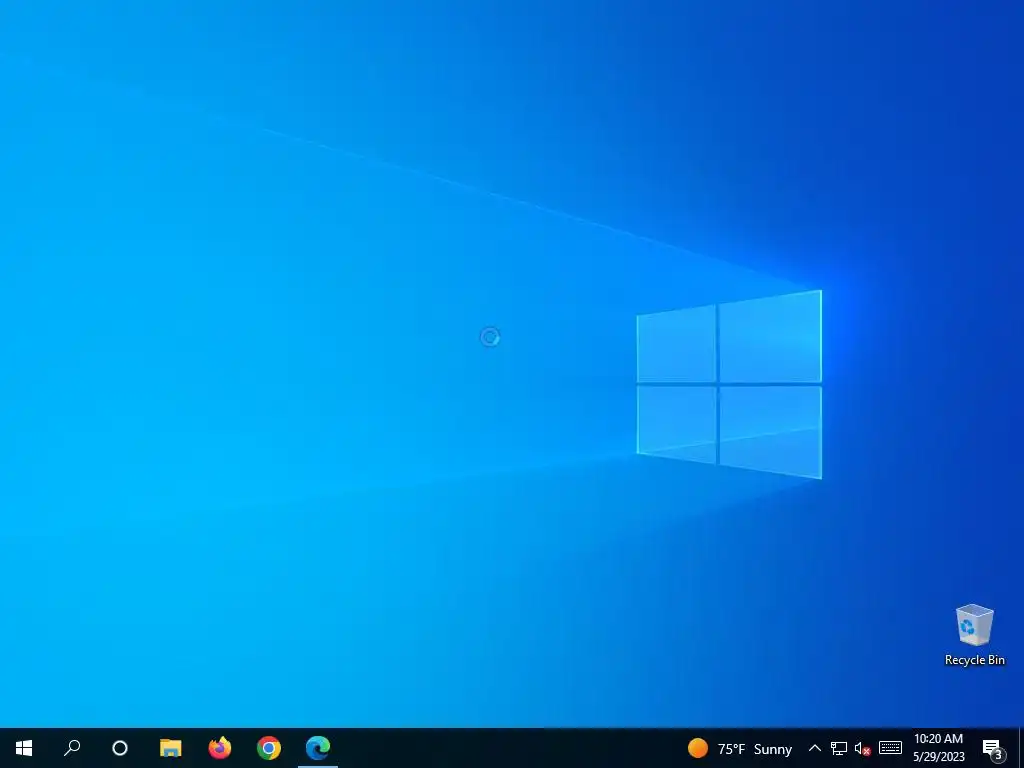The height and width of the screenshot is (768, 1024).
Task: Launch Google Chrome from taskbar
Action: pyautogui.click(x=268, y=748)
